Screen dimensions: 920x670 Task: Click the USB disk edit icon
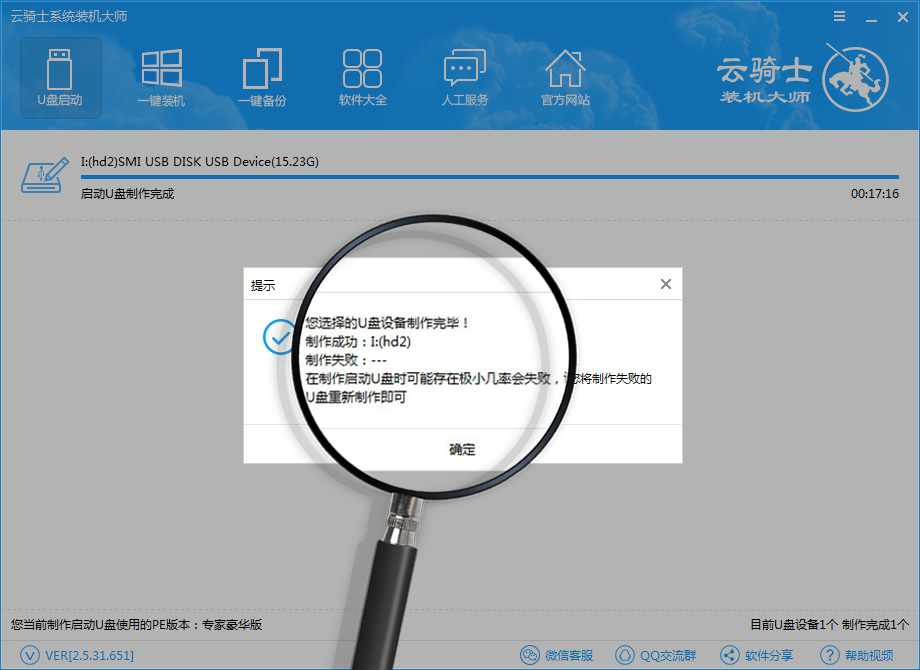pos(45,175)
